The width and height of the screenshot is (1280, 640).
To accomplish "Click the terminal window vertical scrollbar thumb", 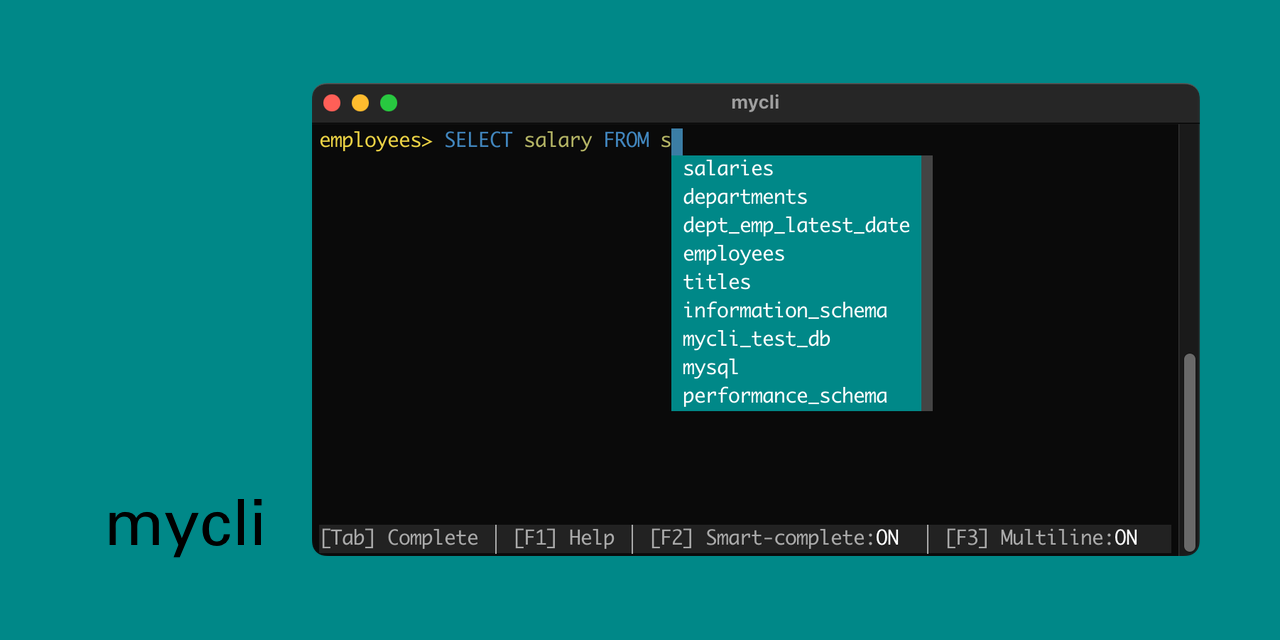I will [x=1189, y=452].
